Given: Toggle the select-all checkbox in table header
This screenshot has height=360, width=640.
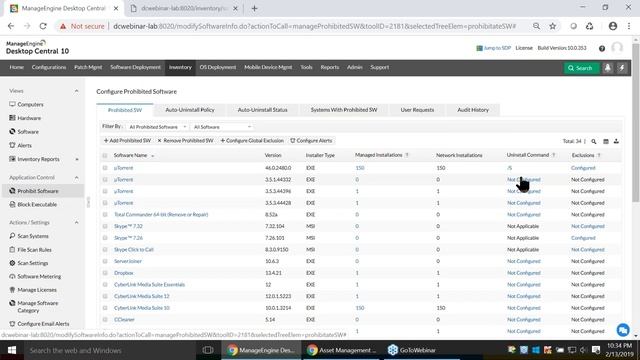Looking at the screenshot, I should (105, 156).
